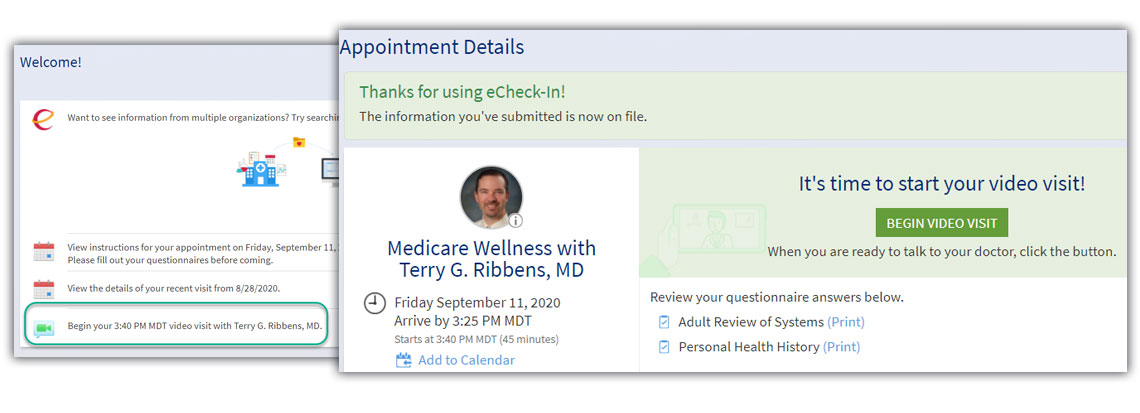Begin your 3:40 PM MDT video visit link
1140x413 pixels.
coord(195,326)
